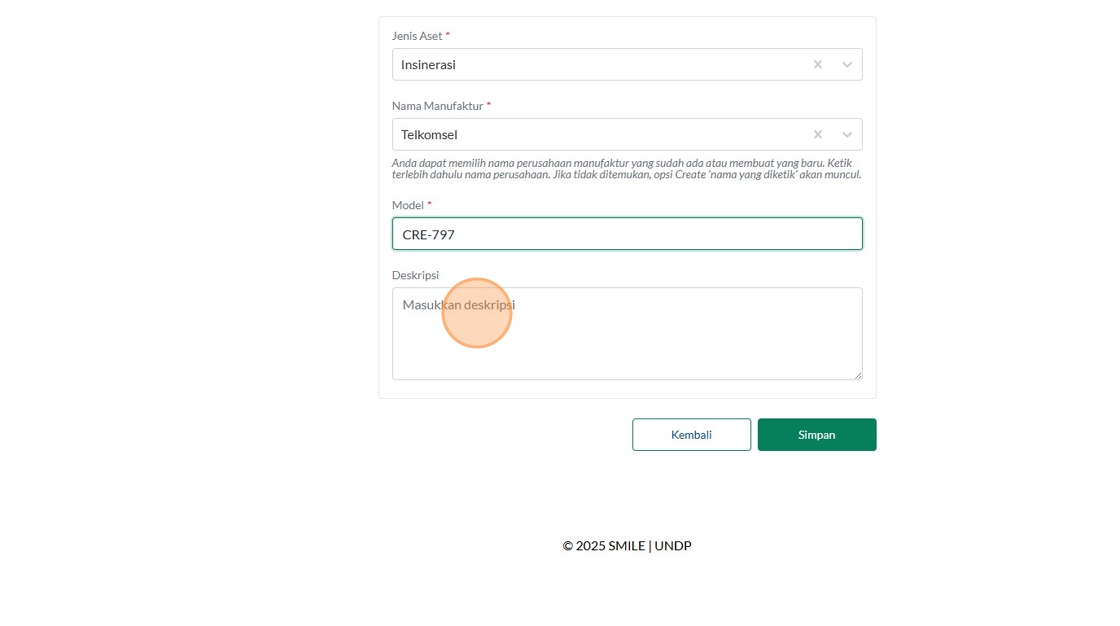Viewport: 1120px width, 626px height.
Task: Click the Jenis Aset field label
Action: [416, 36]
